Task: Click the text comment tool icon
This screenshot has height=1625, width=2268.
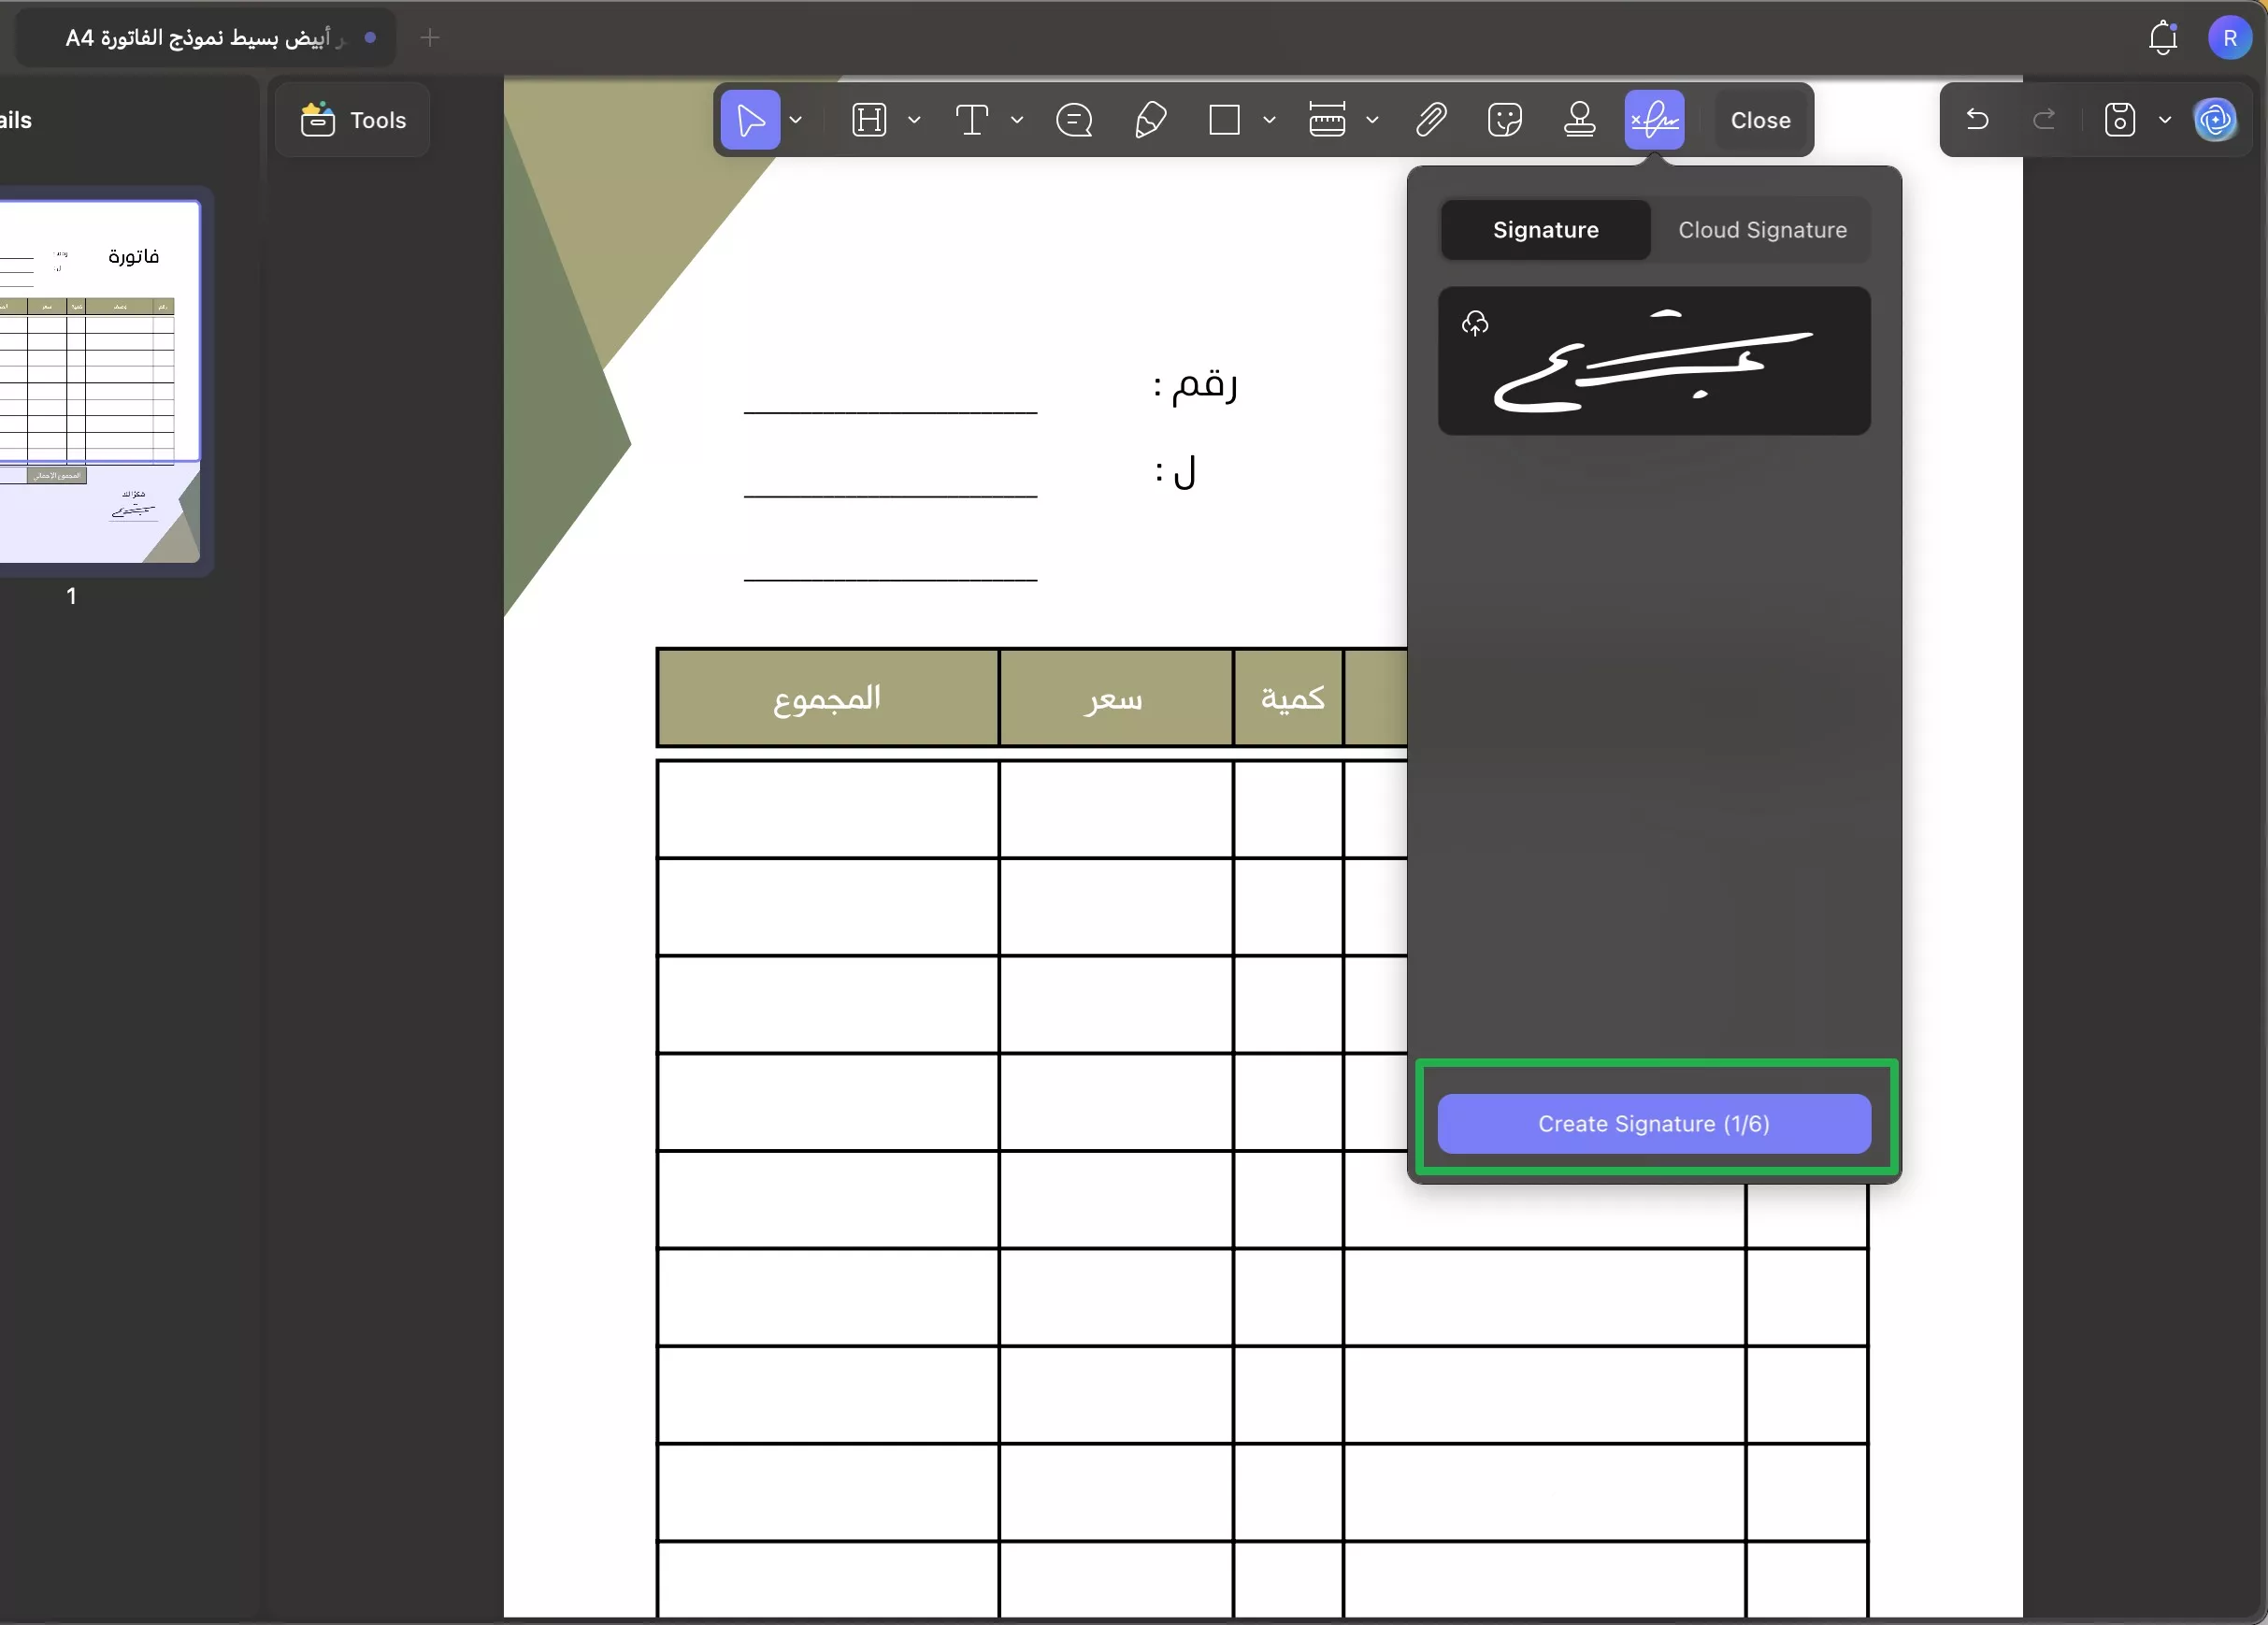Action: (971, 120)
